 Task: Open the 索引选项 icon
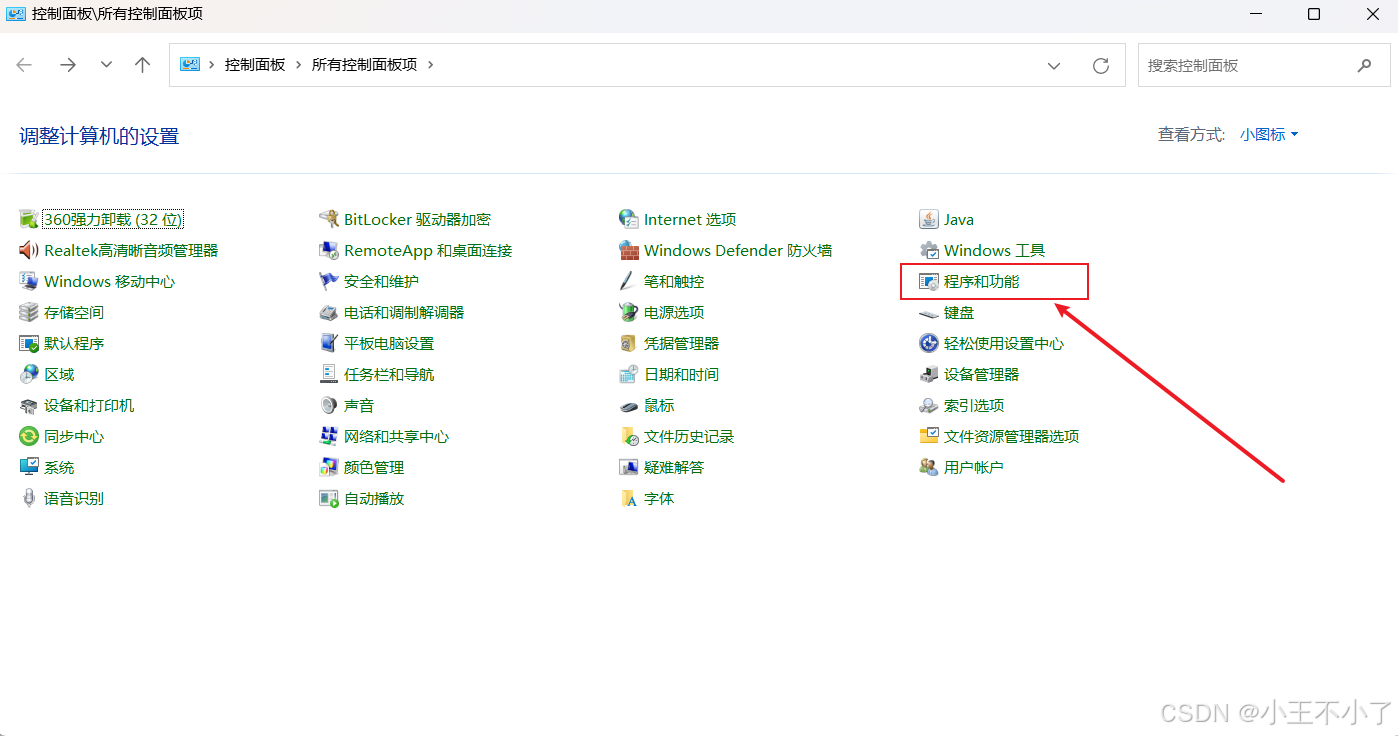click(x=929, y=405)
